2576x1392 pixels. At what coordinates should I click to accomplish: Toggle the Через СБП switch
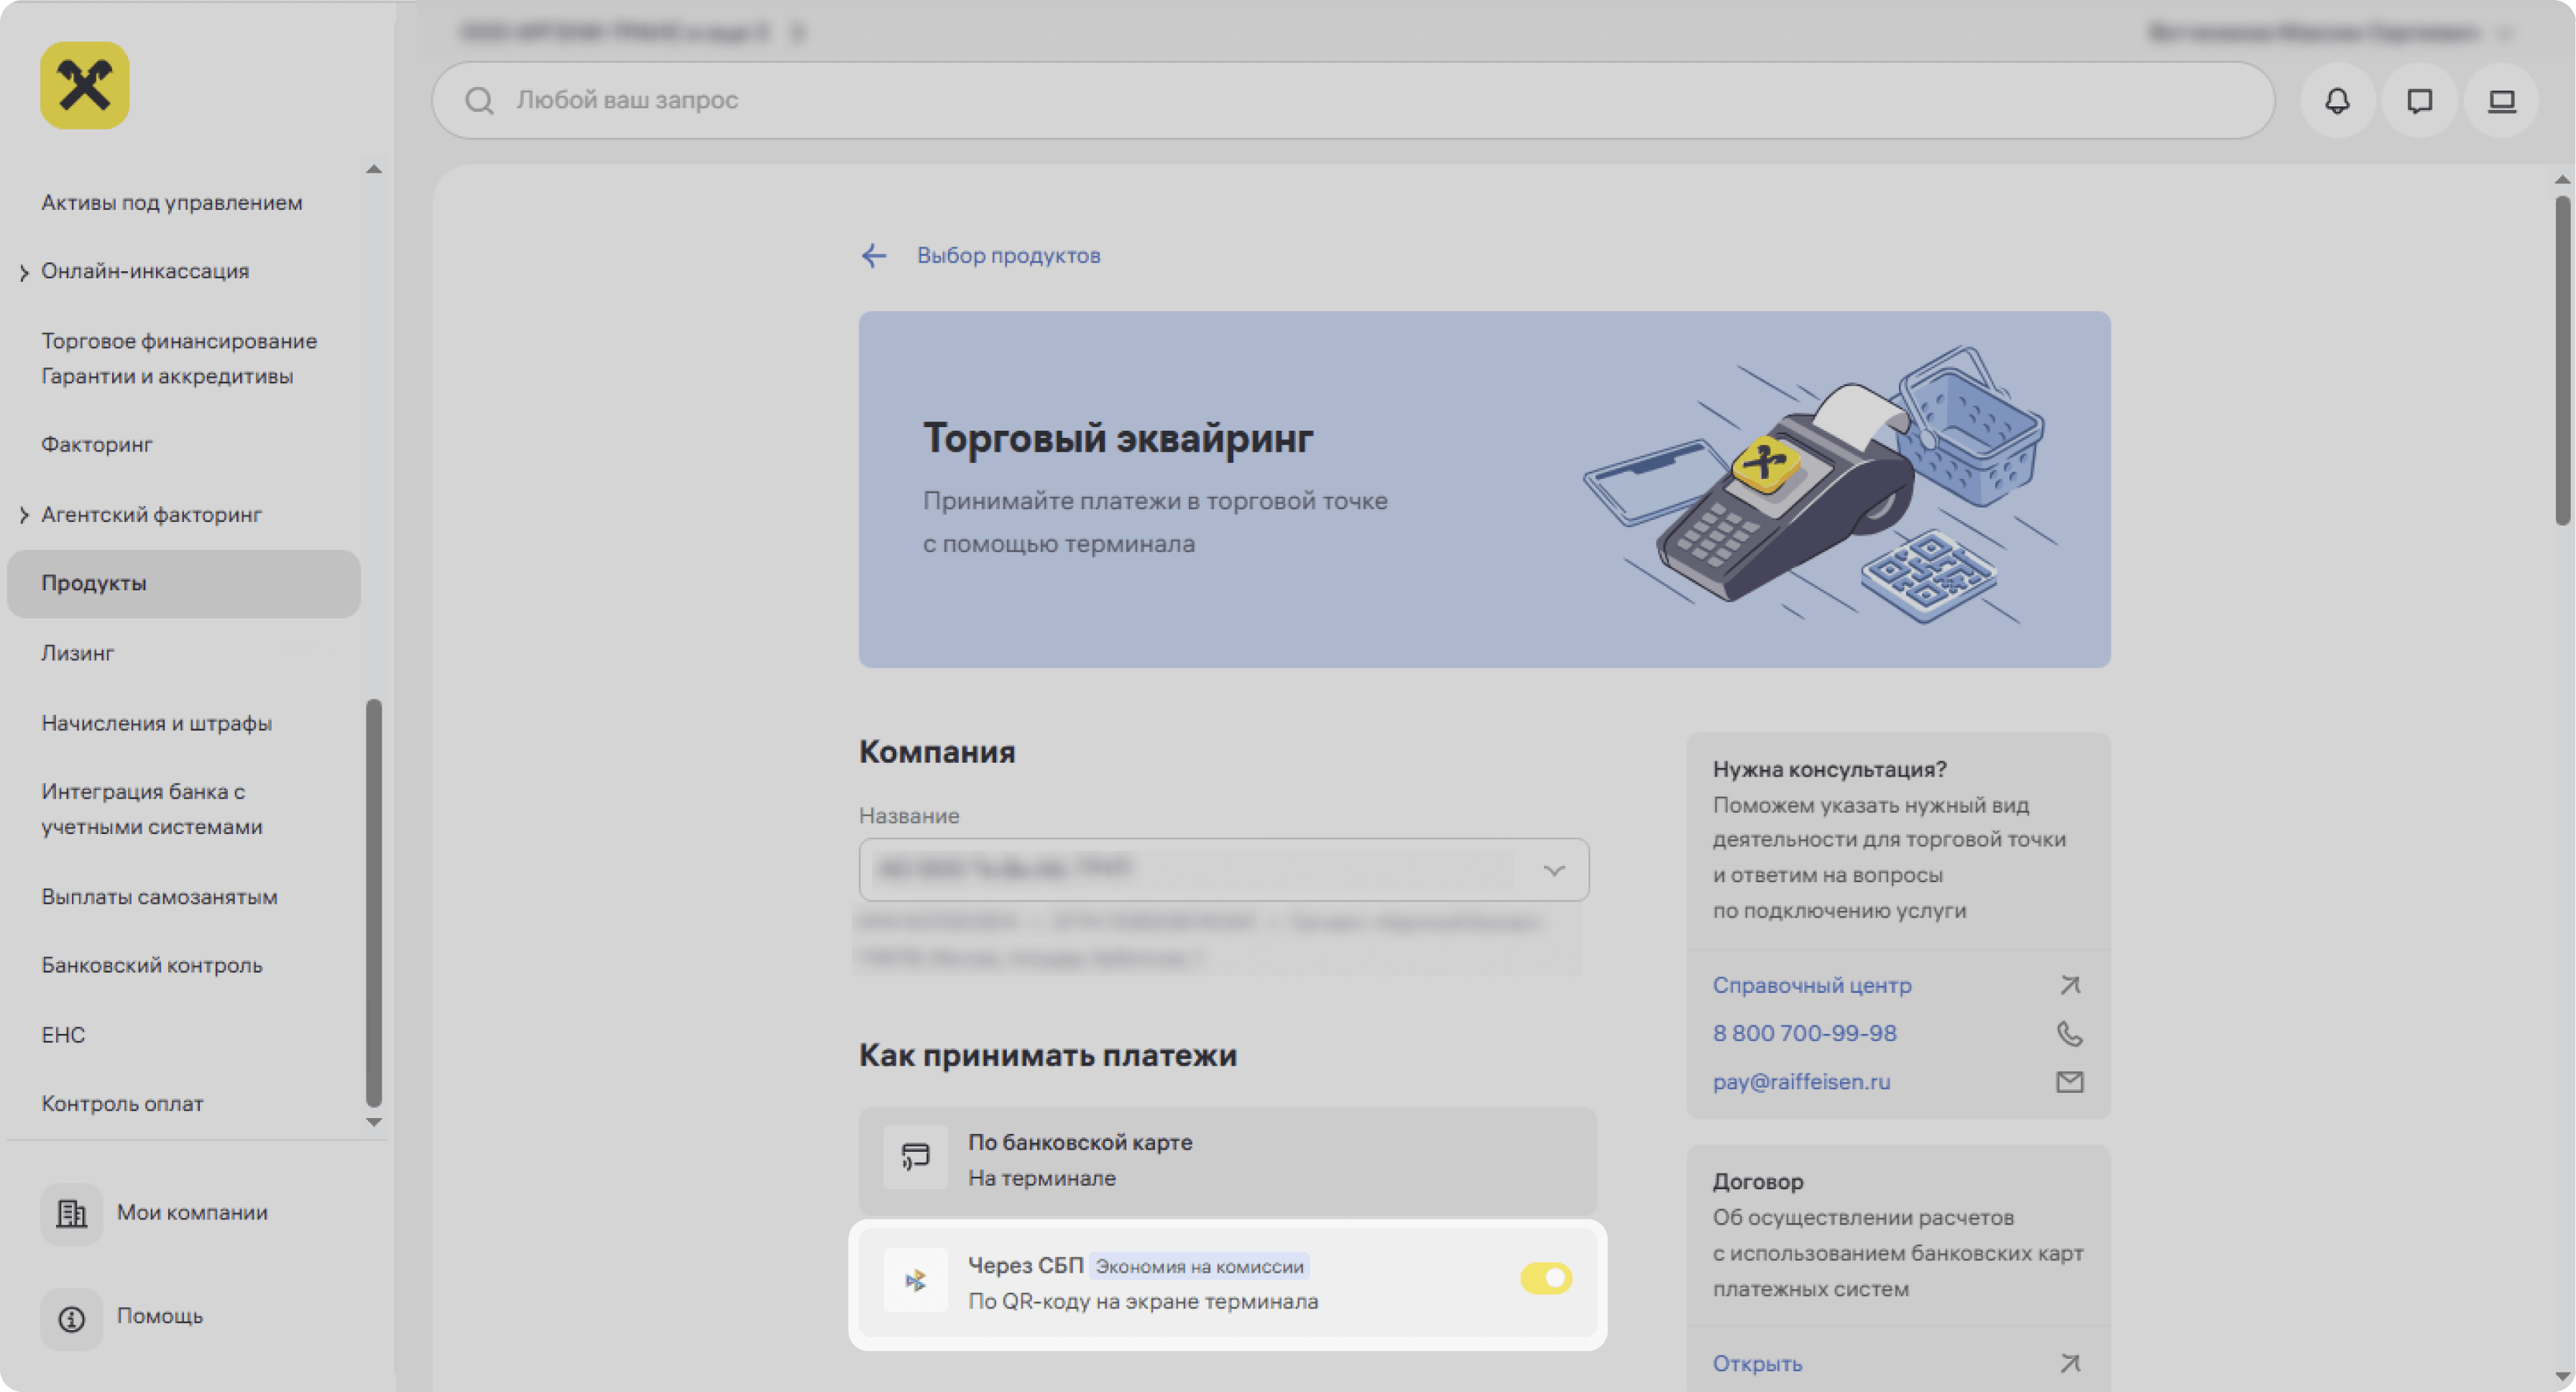(x=1545, y=1278)
